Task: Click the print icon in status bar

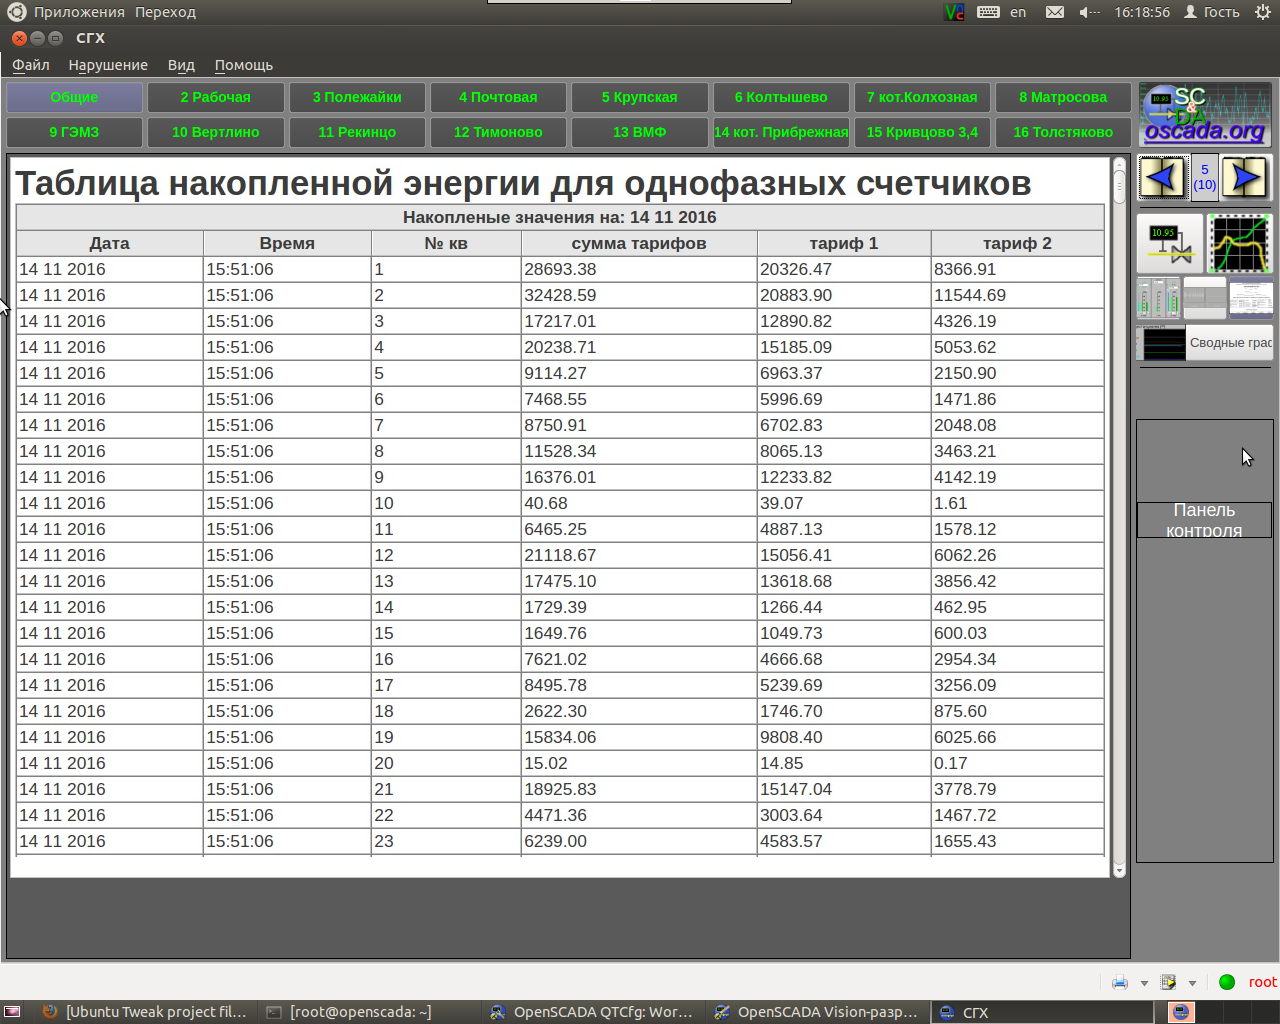Action: point(1120,982)
